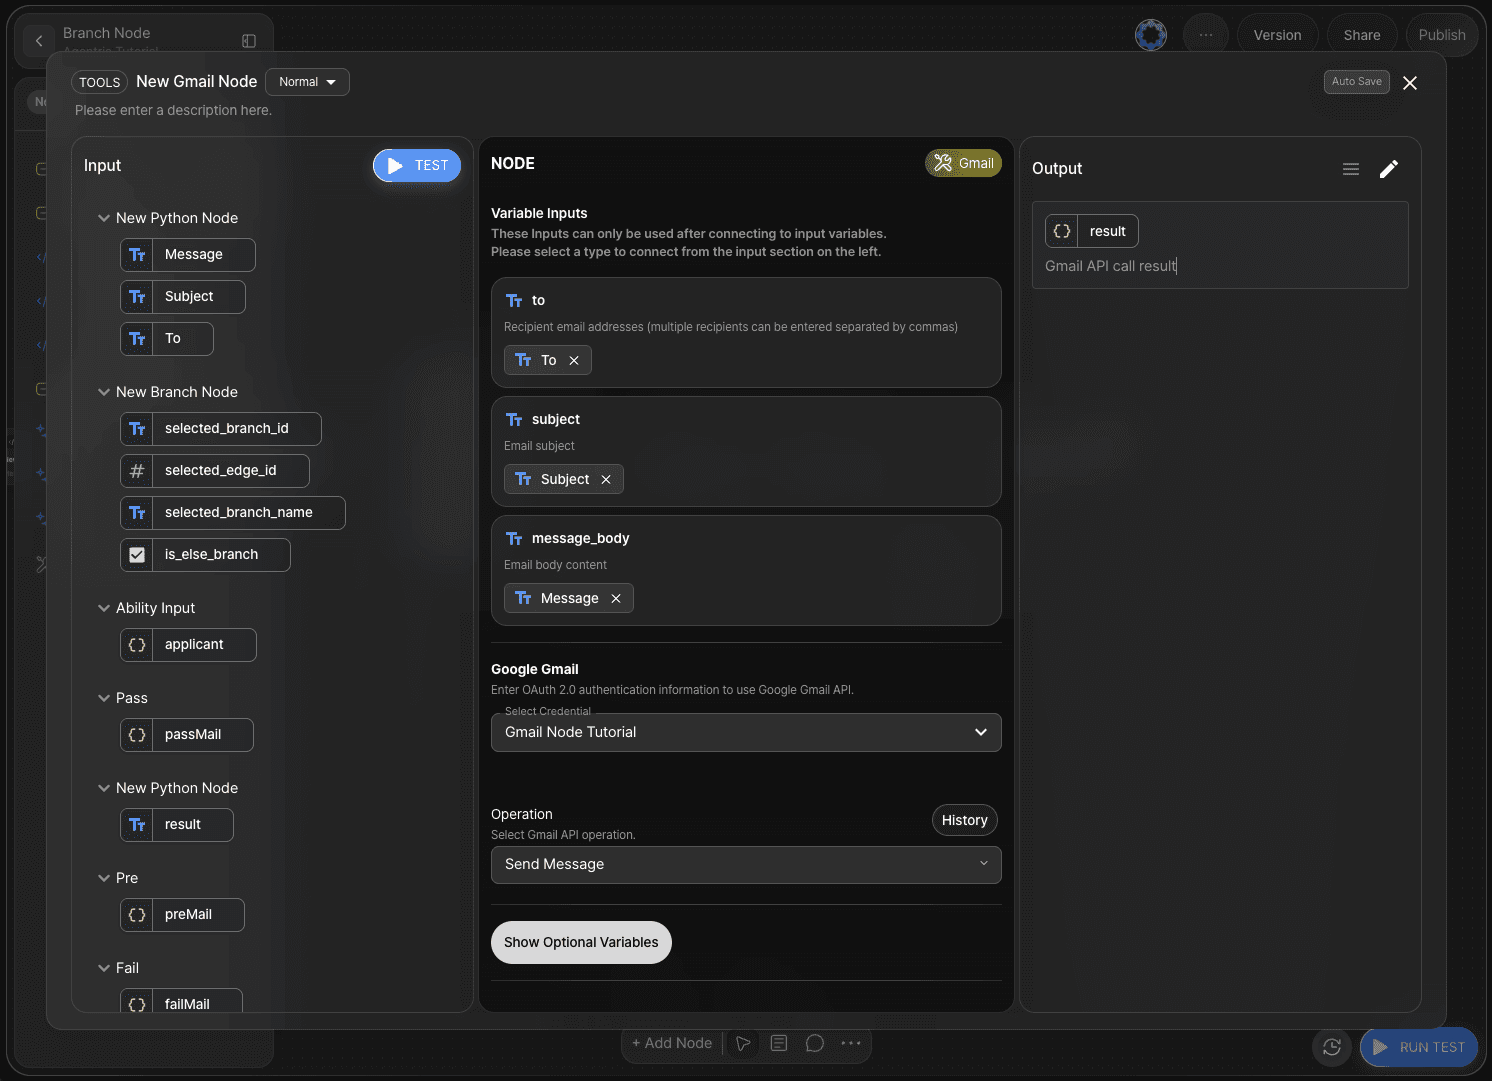Image resolution: width=1492 pixels, height=1081 pixels.
Task: Click the RUN TEST button
Action: (1419, 1047)
